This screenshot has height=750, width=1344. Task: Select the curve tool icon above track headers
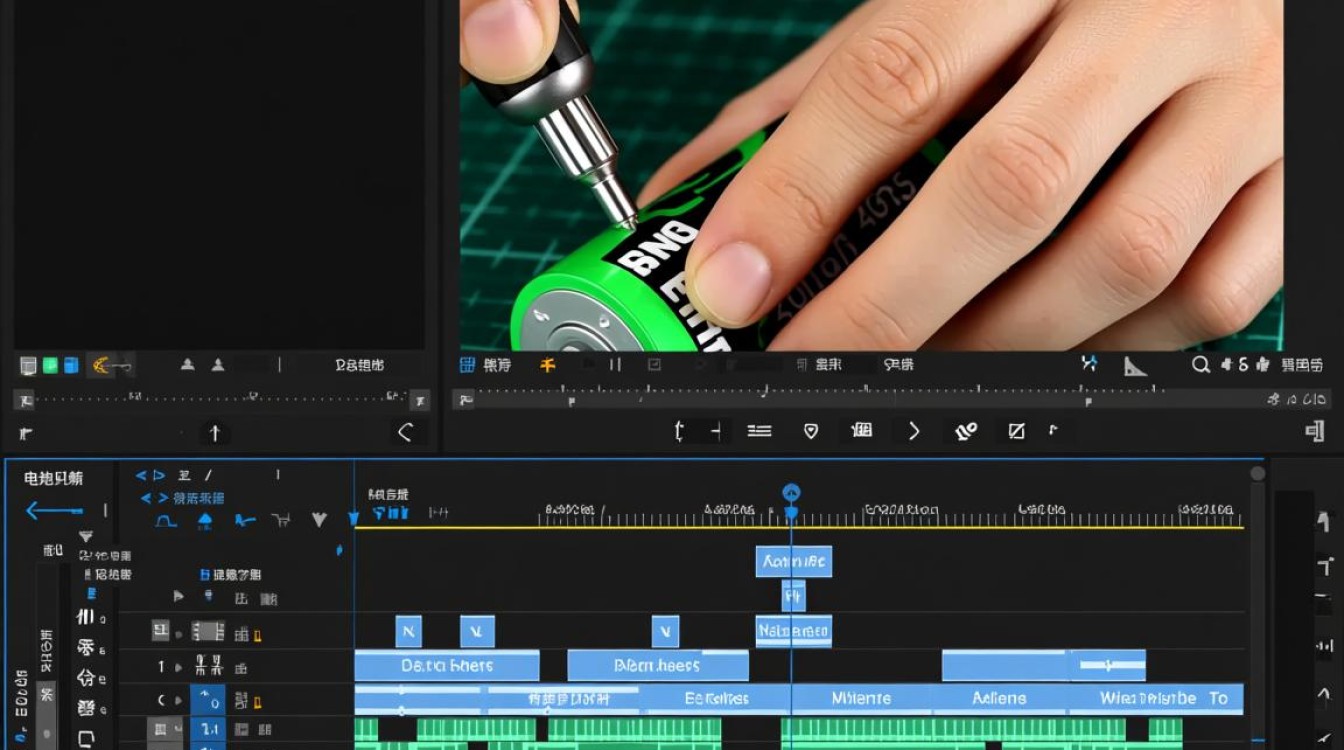166,520
